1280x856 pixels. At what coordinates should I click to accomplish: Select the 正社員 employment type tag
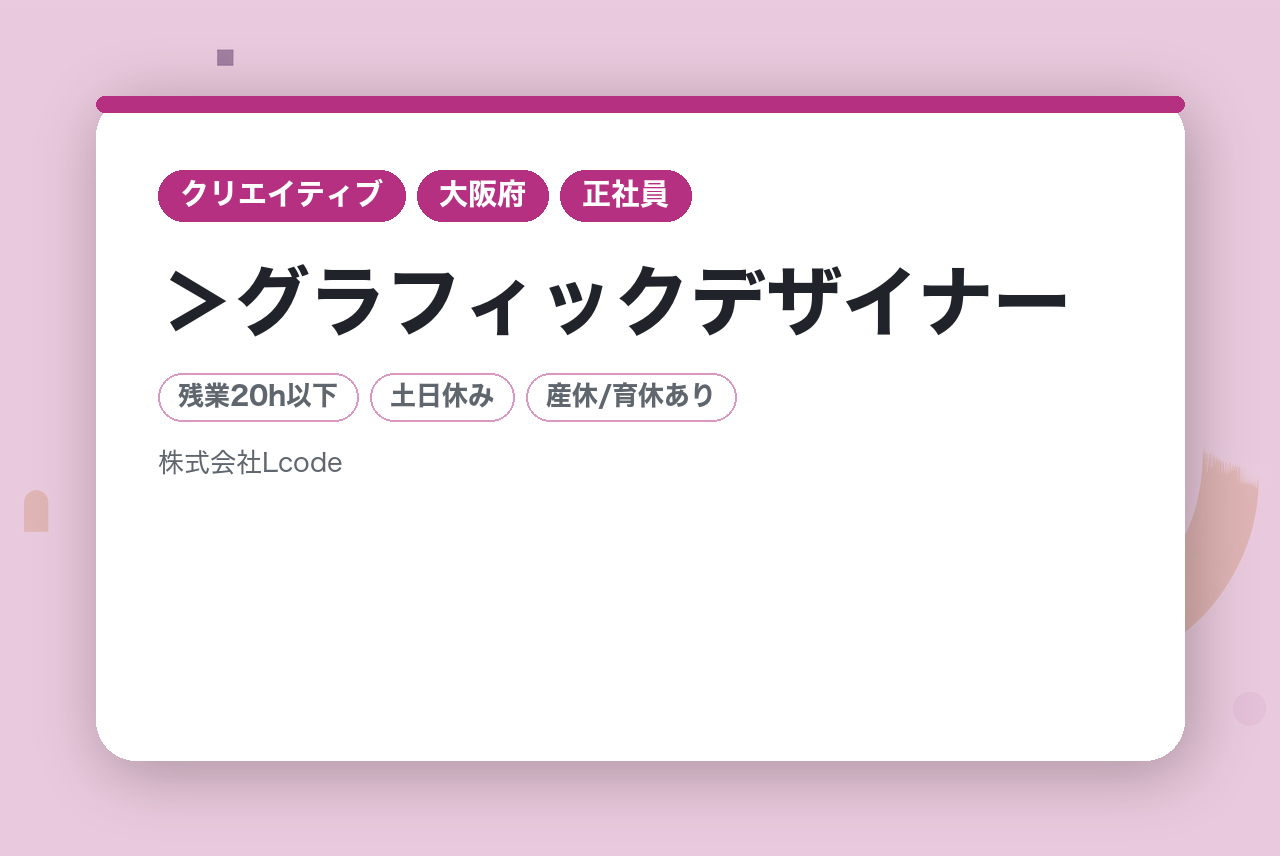[x=626, y=196]
